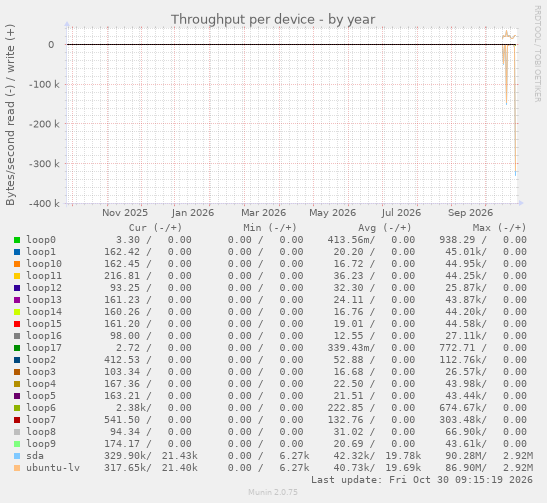The image size is (547, 503).
Task: Click the 'Munin 2.0.75' footer text
Action: click(273, 492)
